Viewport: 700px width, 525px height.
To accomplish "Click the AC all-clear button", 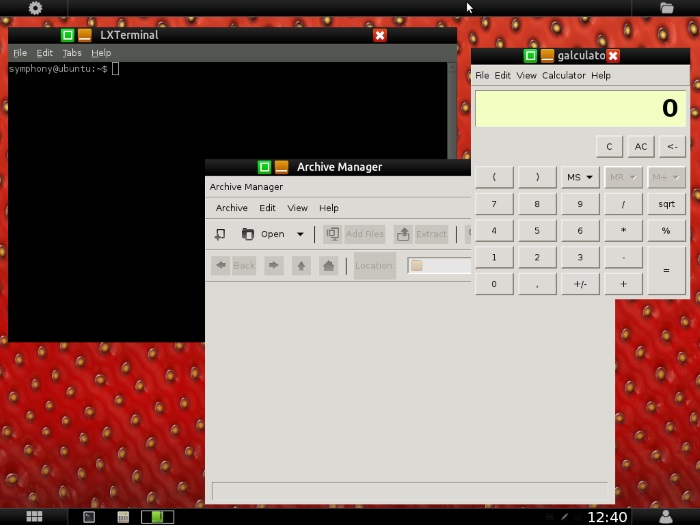I will click(641, 147).
